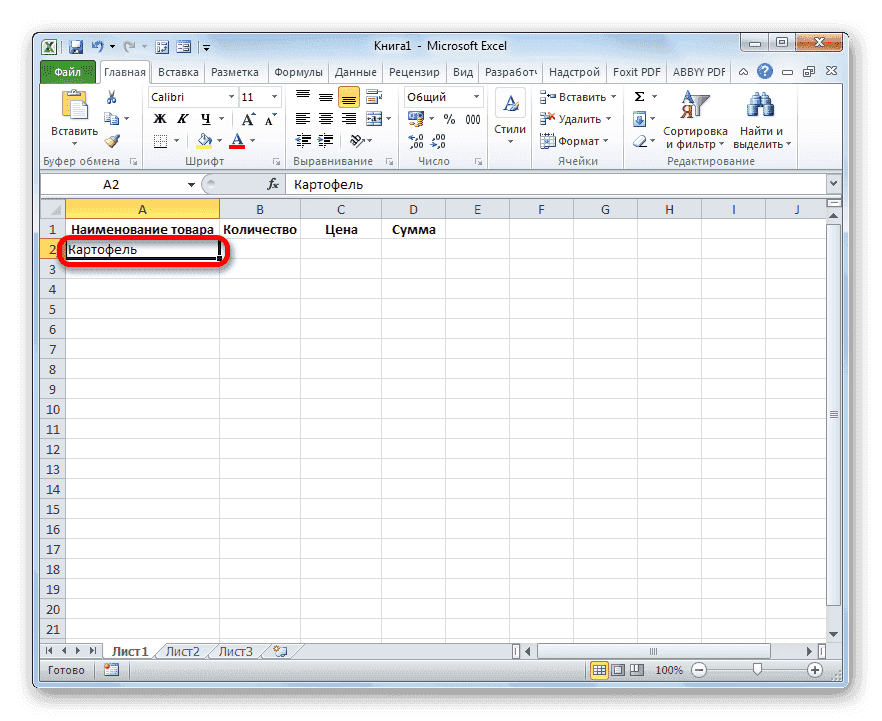Click the underline Ч icon
Image resolution: width=882 pixels, height=721 pixels.
coord(206,119)
